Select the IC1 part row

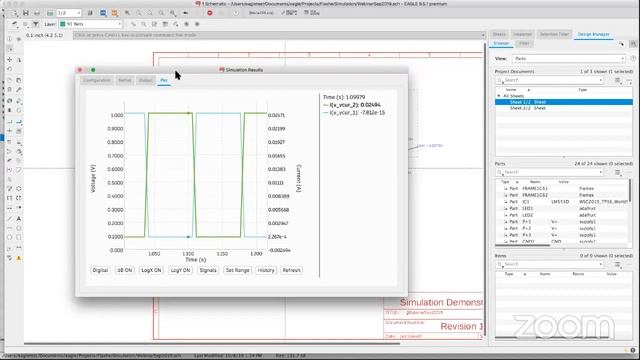coord(562,202)
